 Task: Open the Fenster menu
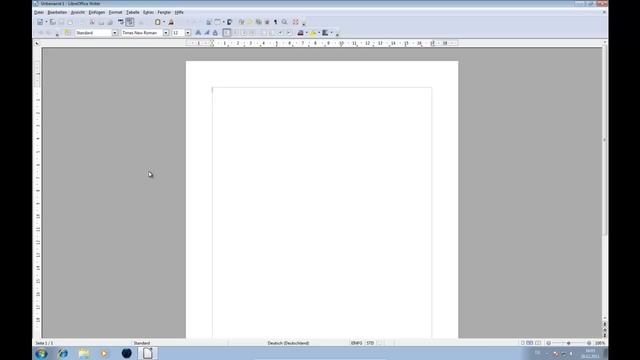point(164,12)
